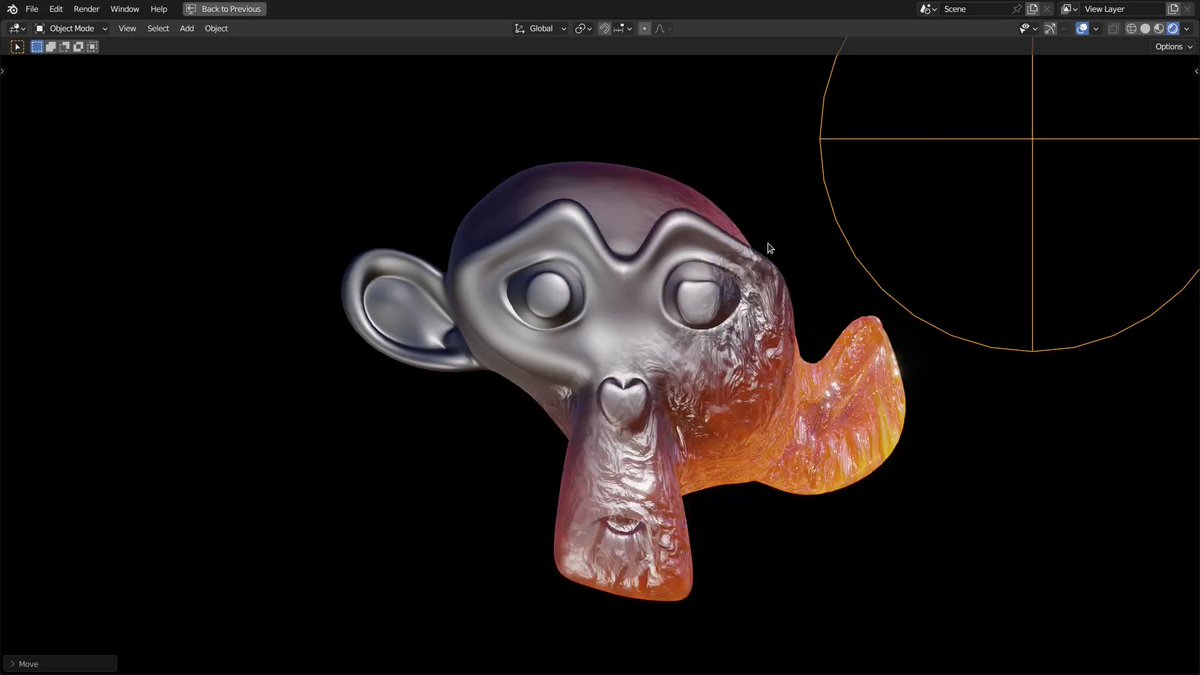Choose the Subtract selection mode icon
1200x675 pixels.
[x=64, y=47]
